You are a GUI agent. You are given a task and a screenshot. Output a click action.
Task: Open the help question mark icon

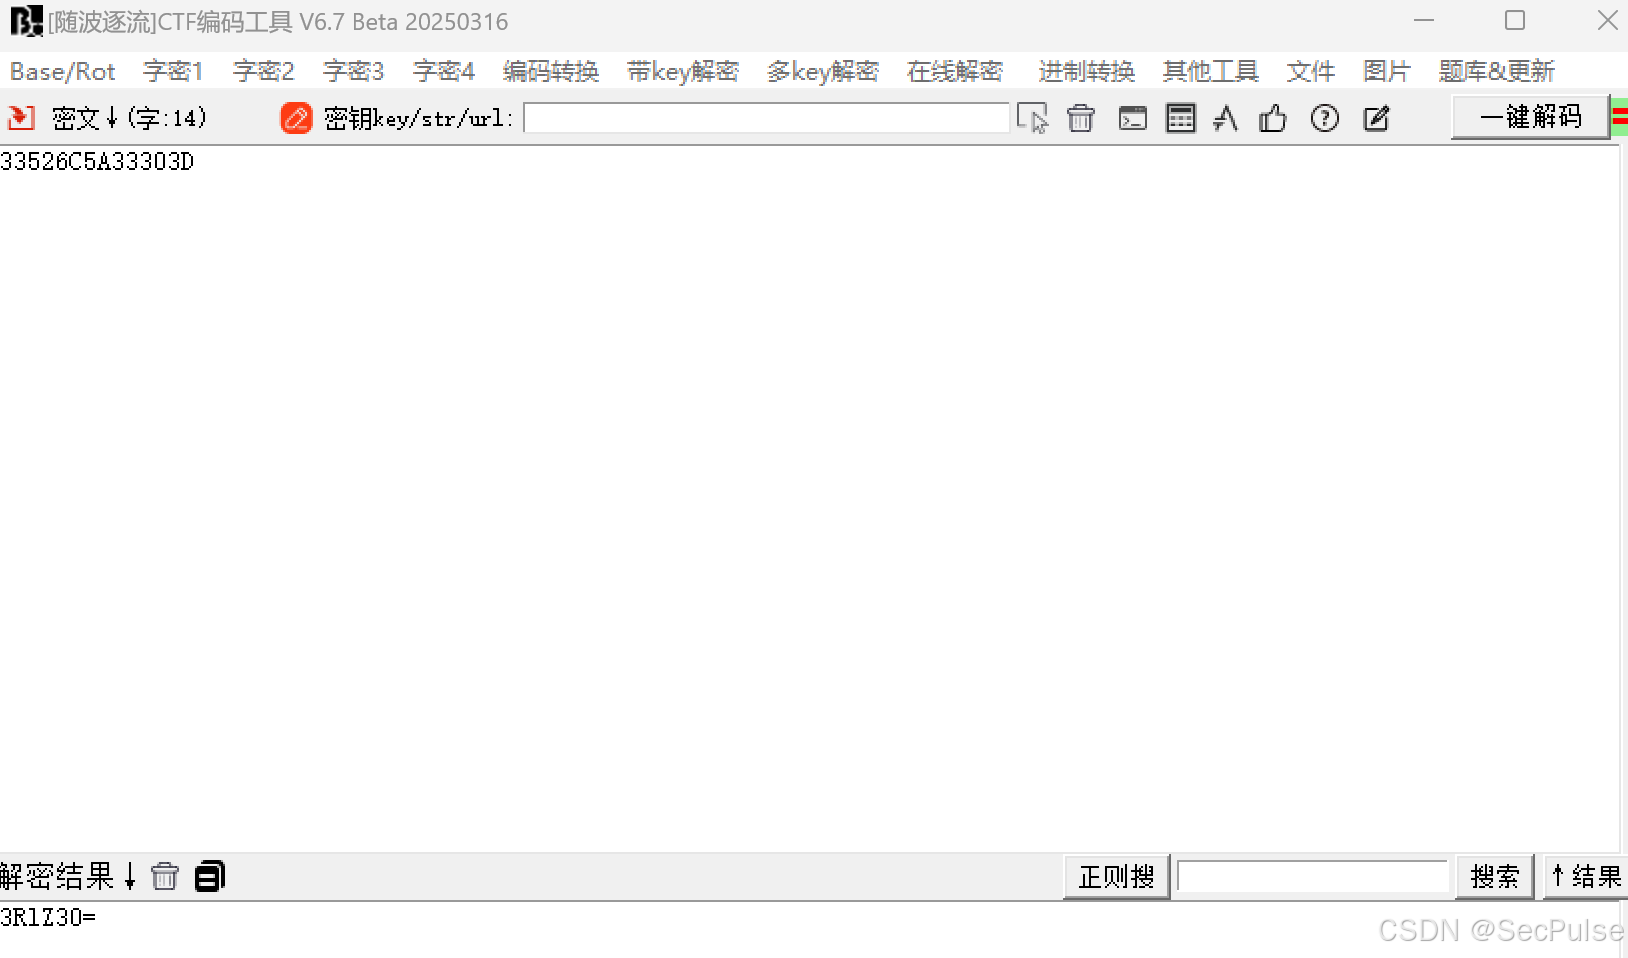click(1325, 118)
